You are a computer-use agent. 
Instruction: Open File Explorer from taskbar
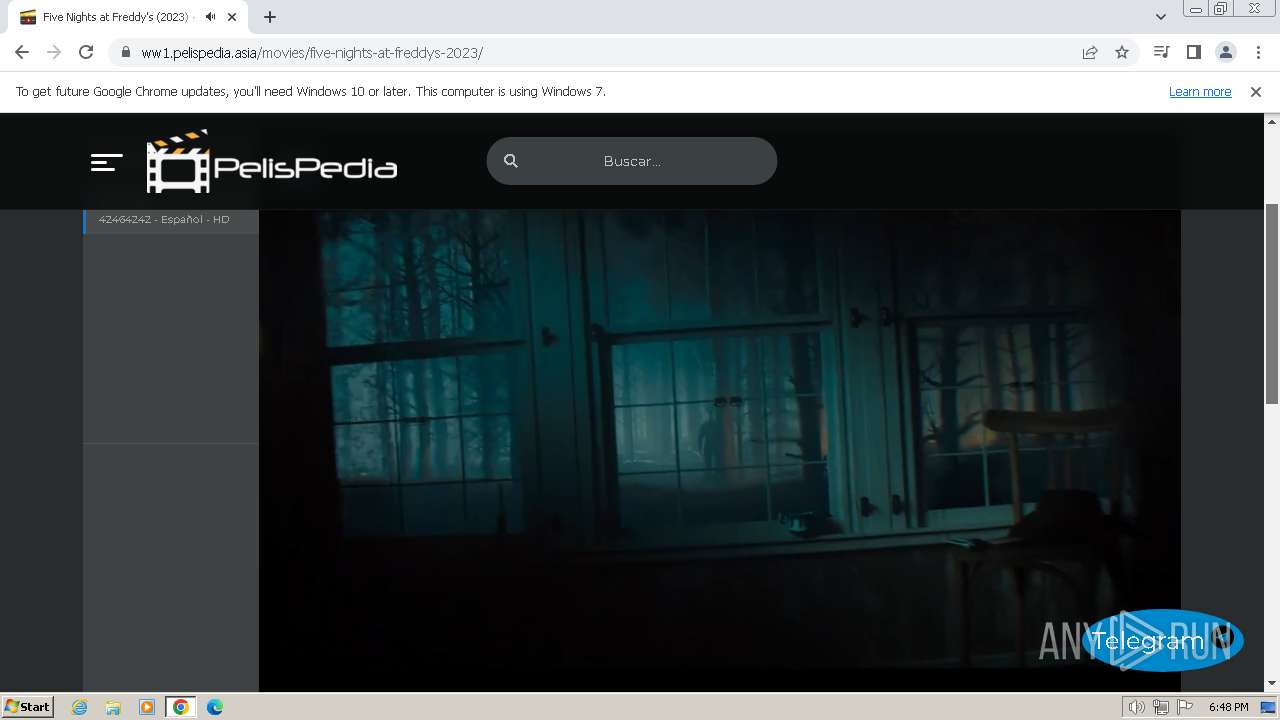(x=113, y=707)
